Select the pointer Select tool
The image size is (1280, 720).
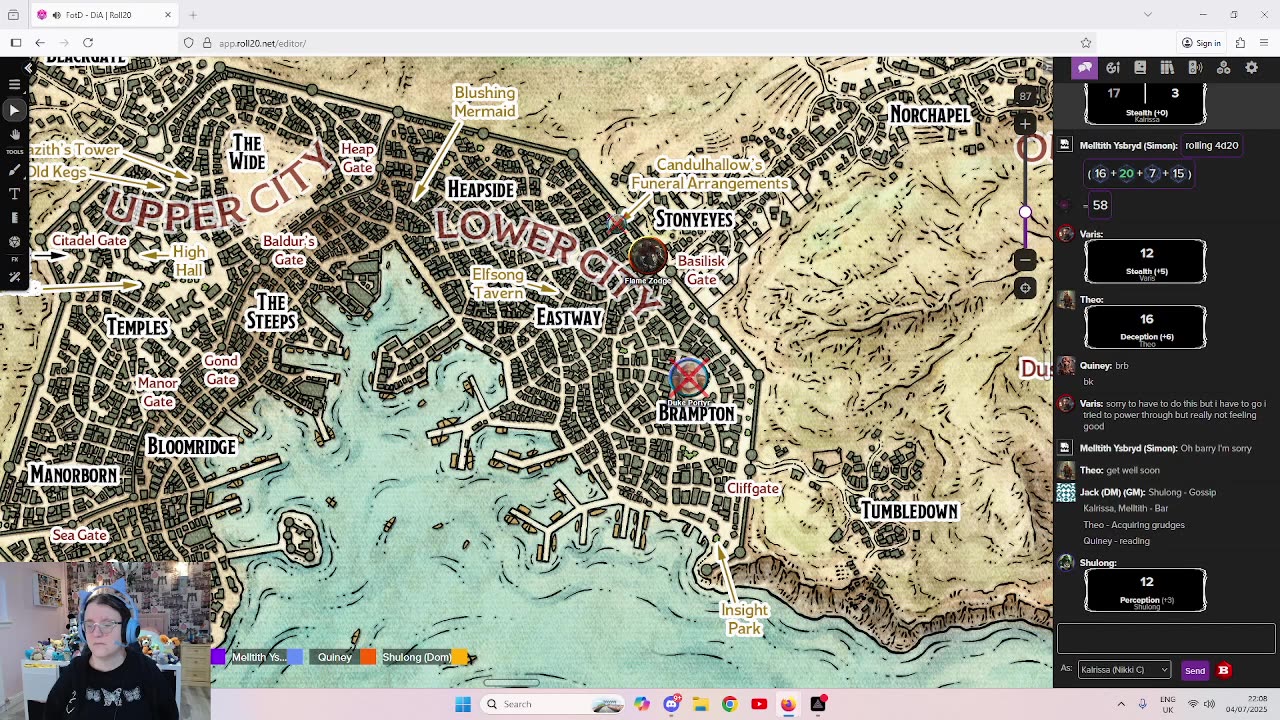[15, 109]
